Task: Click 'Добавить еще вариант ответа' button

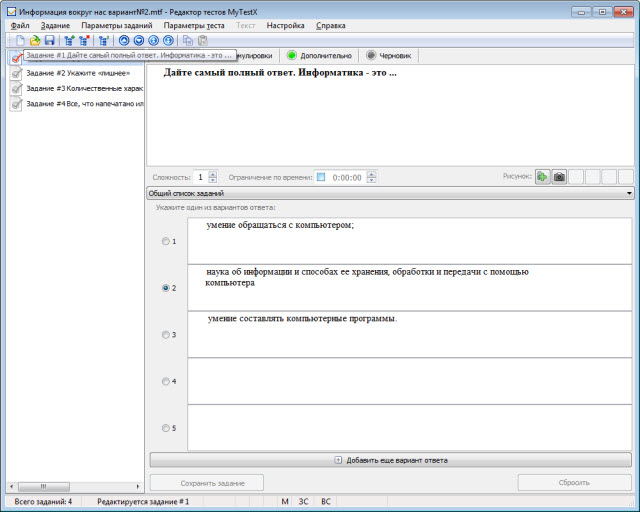Action: [x=391, y=460]
